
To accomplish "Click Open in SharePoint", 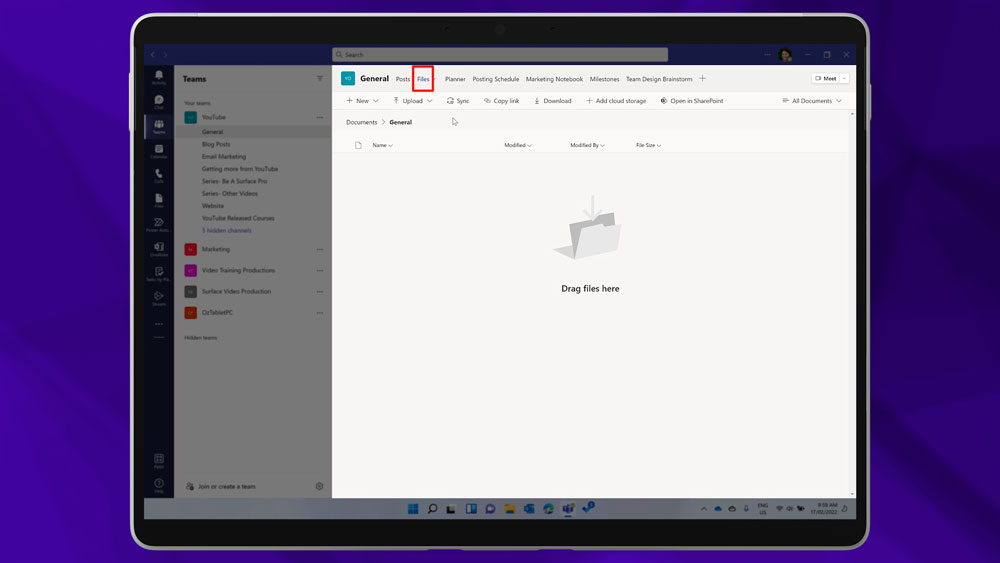I will pyautogui.click(x=691, y=101).
